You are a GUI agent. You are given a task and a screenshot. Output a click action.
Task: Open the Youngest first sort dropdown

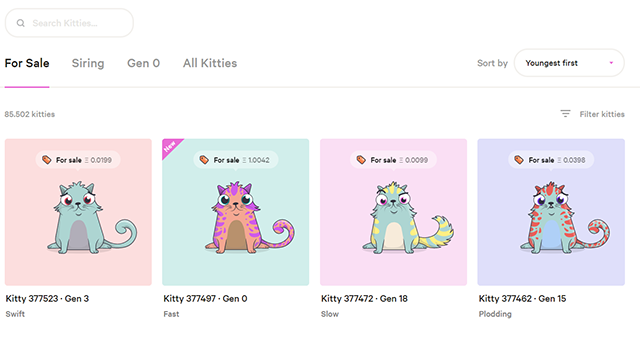click(569, 63)
